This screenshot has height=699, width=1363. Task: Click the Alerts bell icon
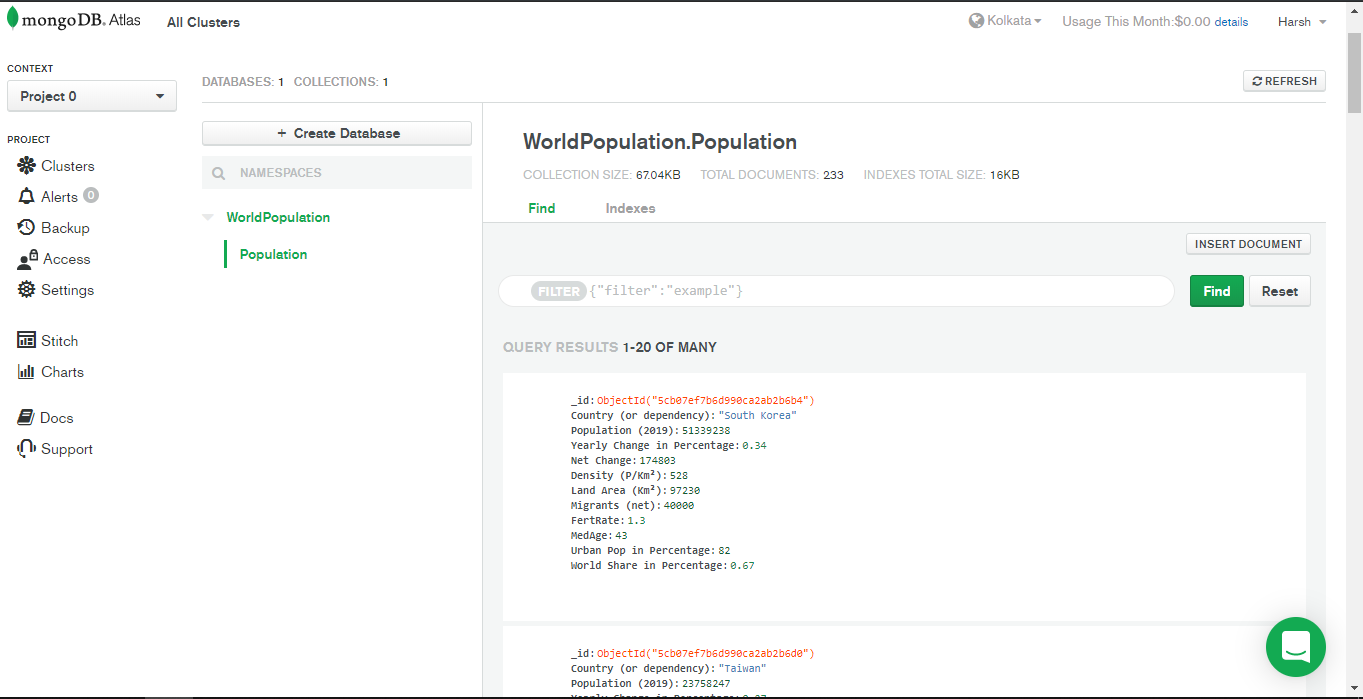click(26, 196)
